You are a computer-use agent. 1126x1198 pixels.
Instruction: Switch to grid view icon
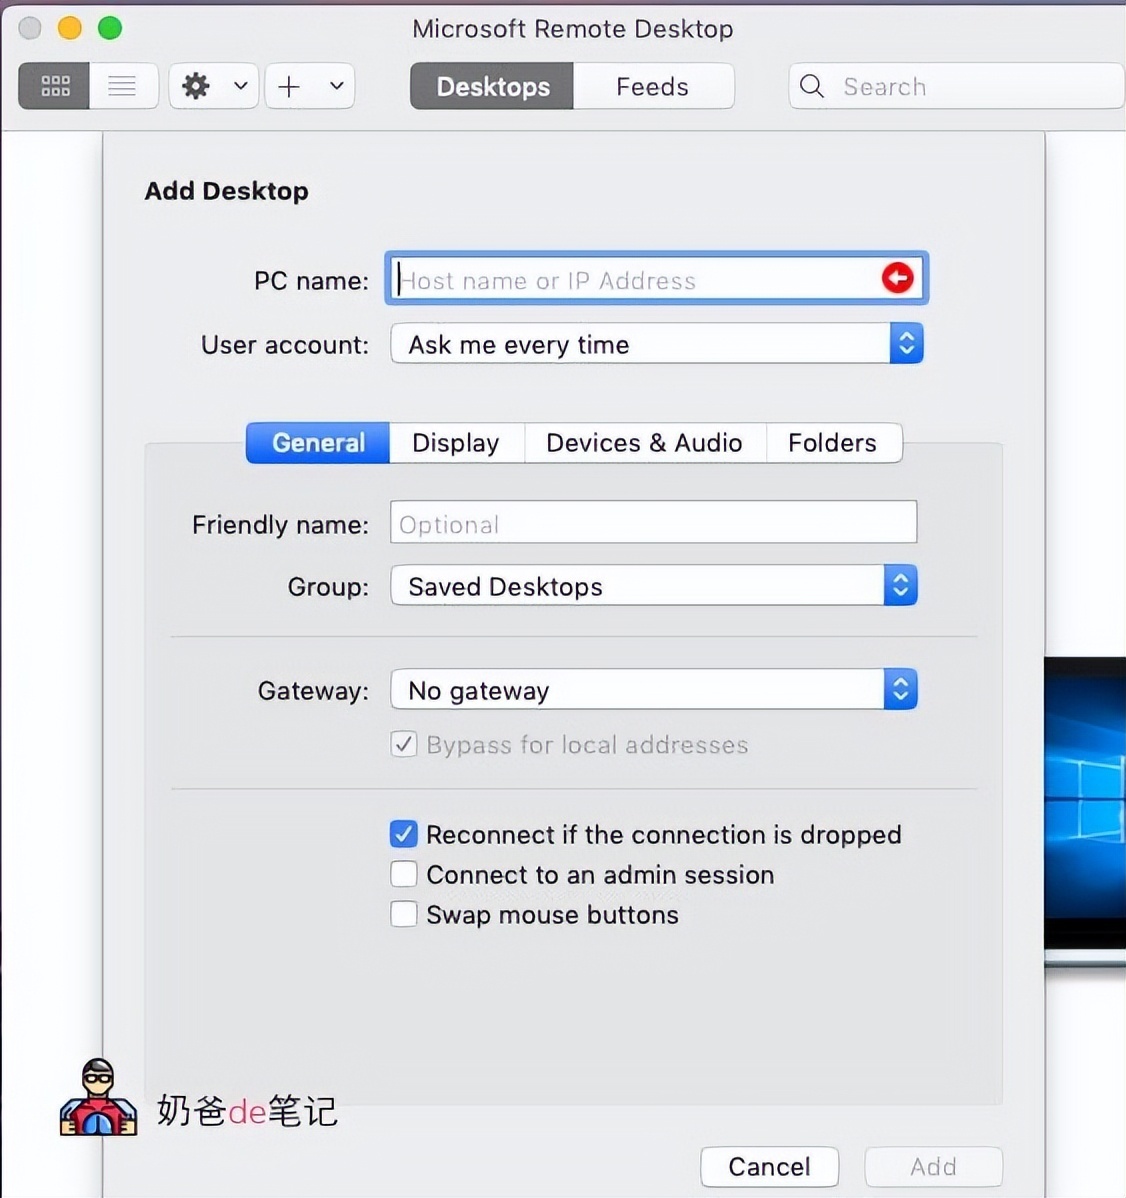click(54, 86)
